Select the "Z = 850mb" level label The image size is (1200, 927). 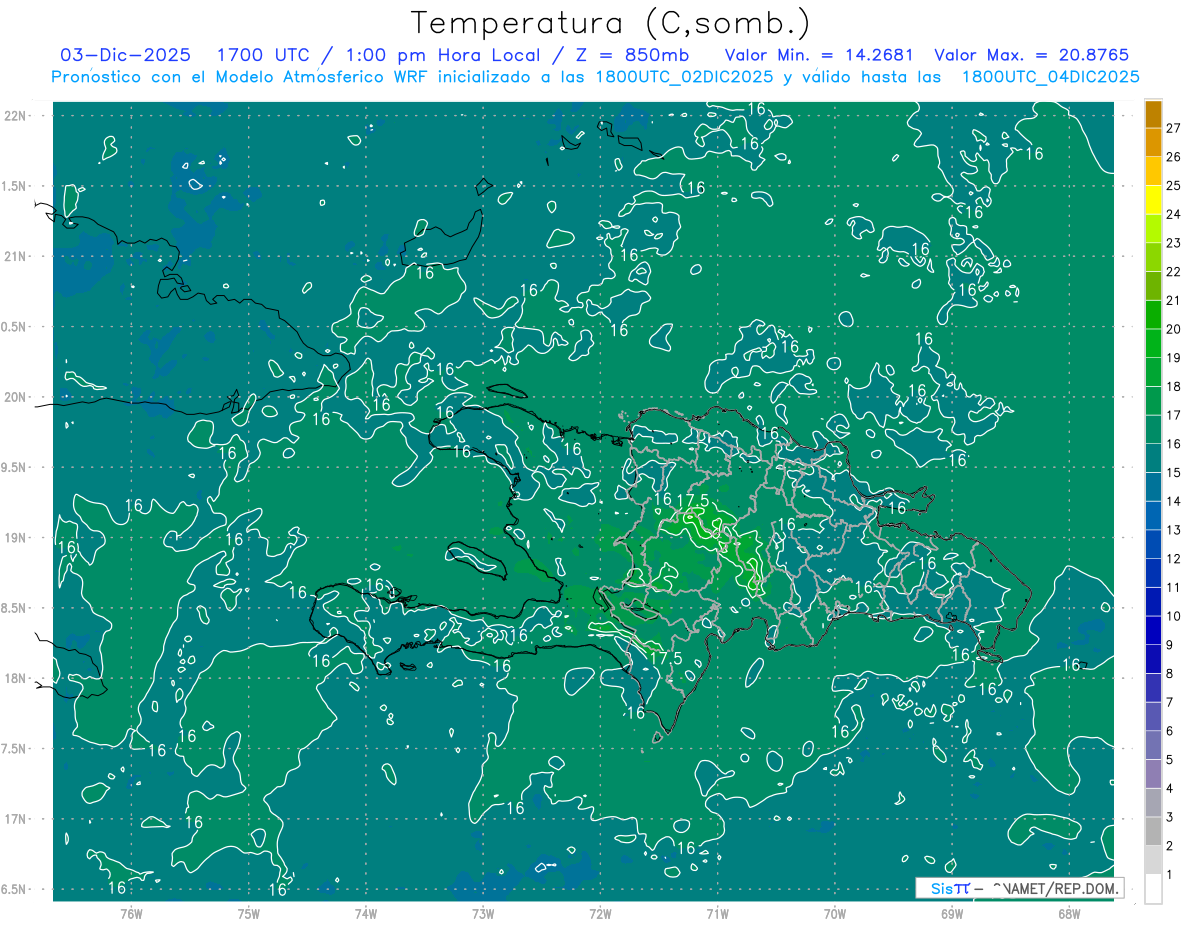click(x=631, y=56)
